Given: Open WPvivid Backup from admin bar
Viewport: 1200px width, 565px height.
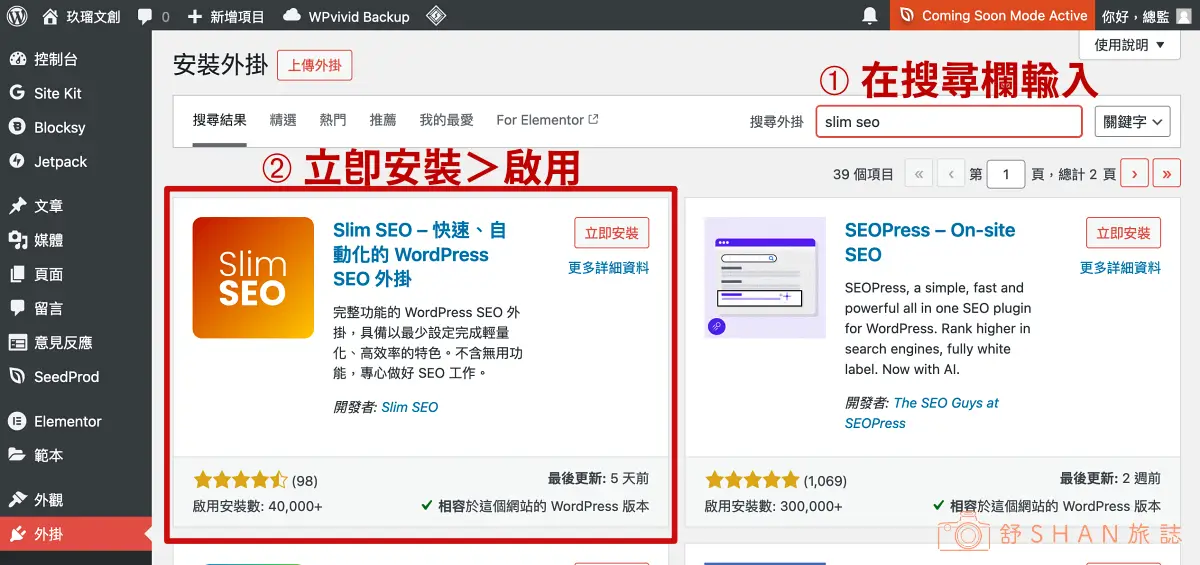Looking at the screenshot, I should pos(346,16).
